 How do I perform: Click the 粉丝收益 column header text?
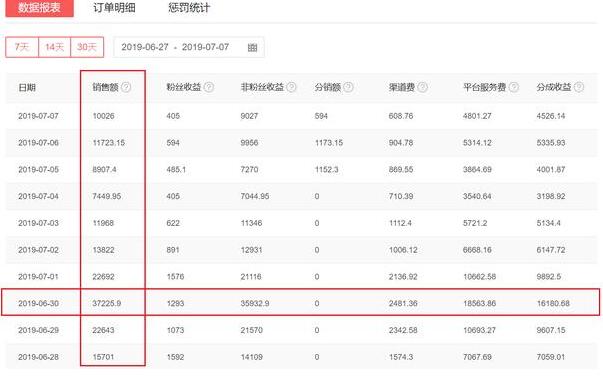(x=184, y=87)
